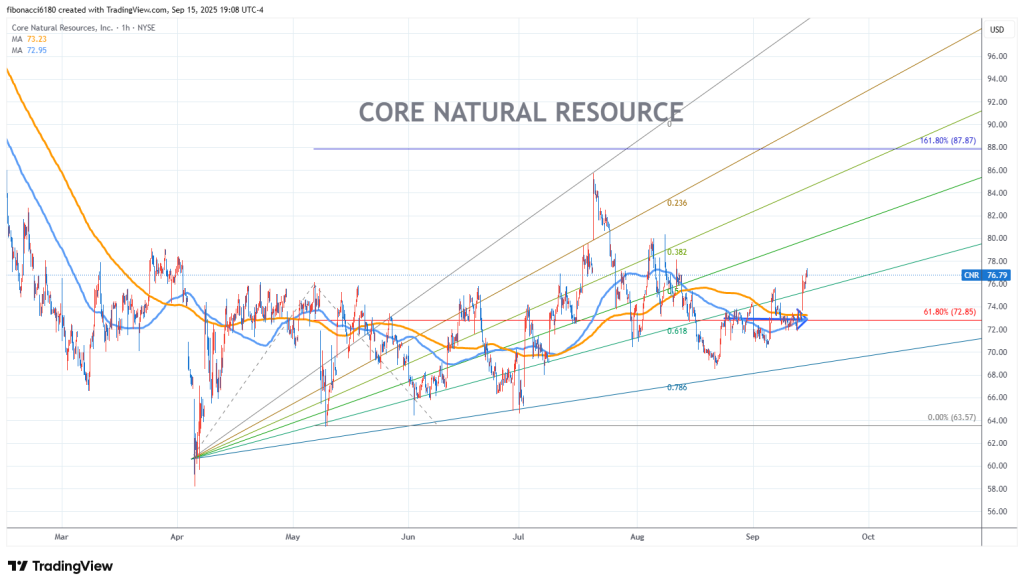
Task: Select the blue MA 72.95 indicator legend
Action: (29, 50)
